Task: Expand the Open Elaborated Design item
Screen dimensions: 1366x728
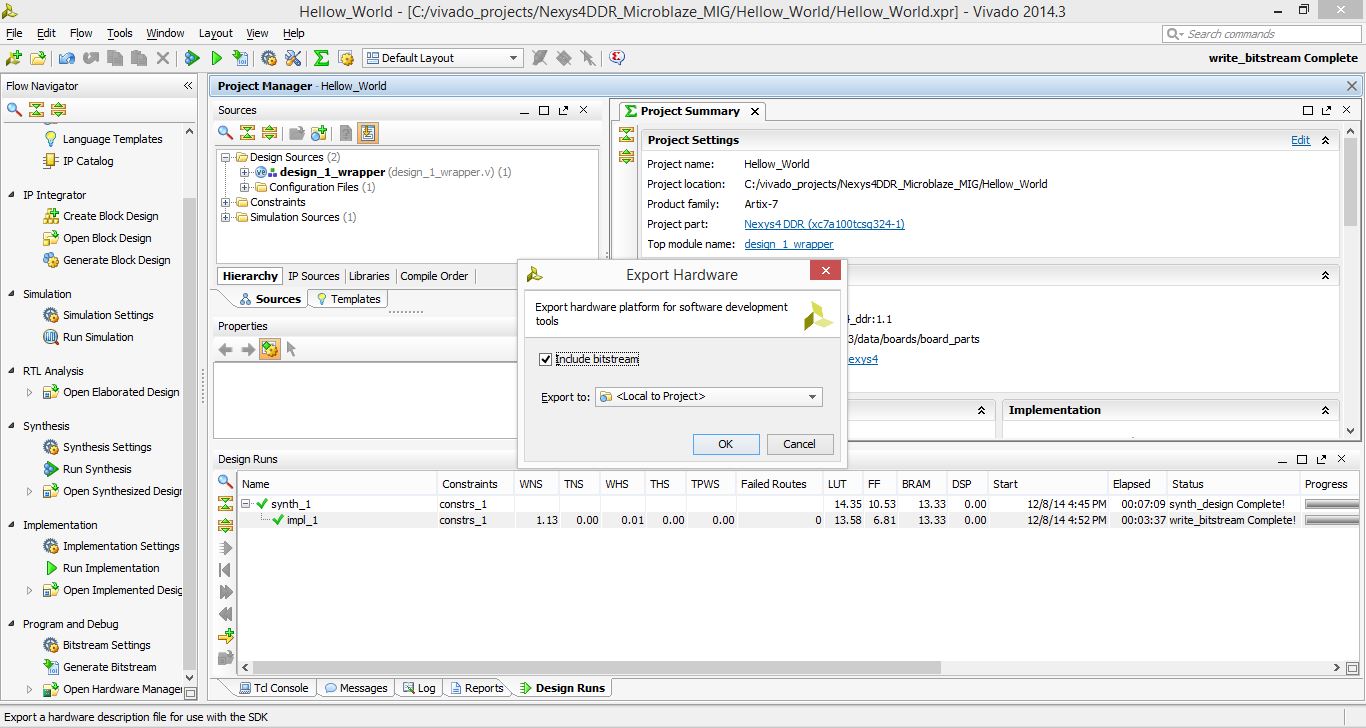Action: pos(29,392)
